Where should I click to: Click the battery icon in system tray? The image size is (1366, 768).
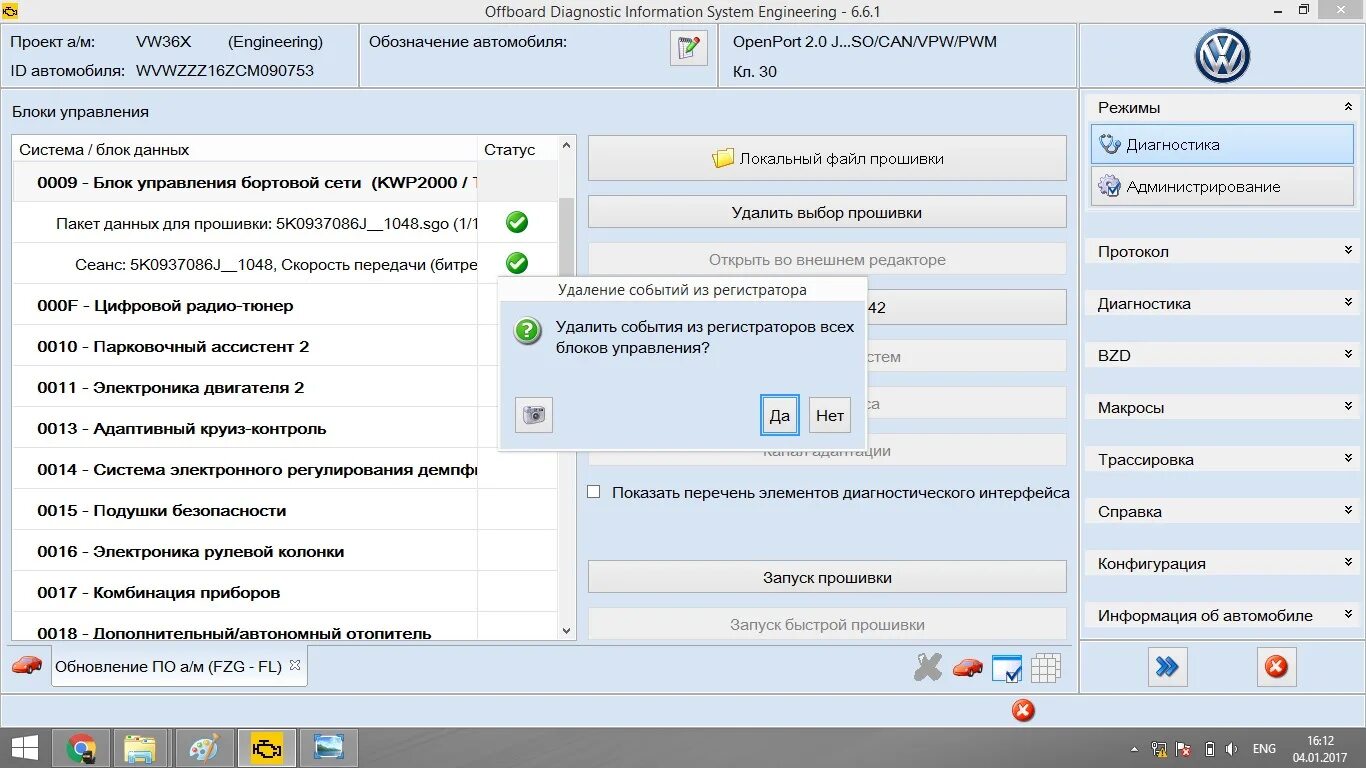click(x=1209, y=749)
